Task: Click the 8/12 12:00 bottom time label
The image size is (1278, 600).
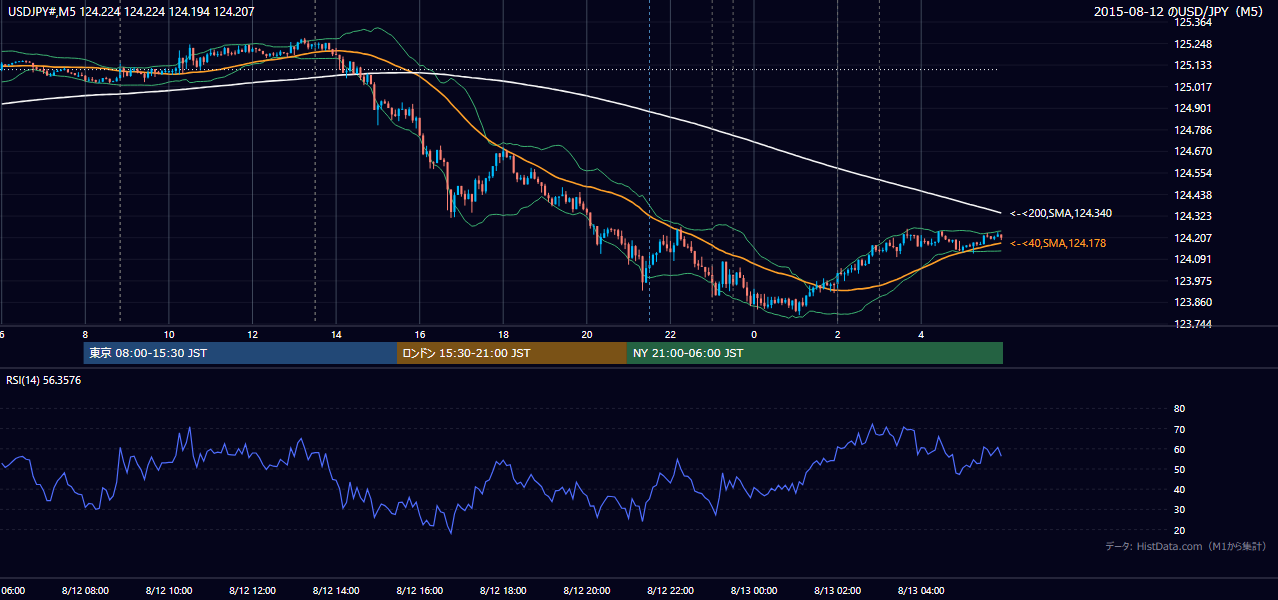Action: [x=252, y=590]
